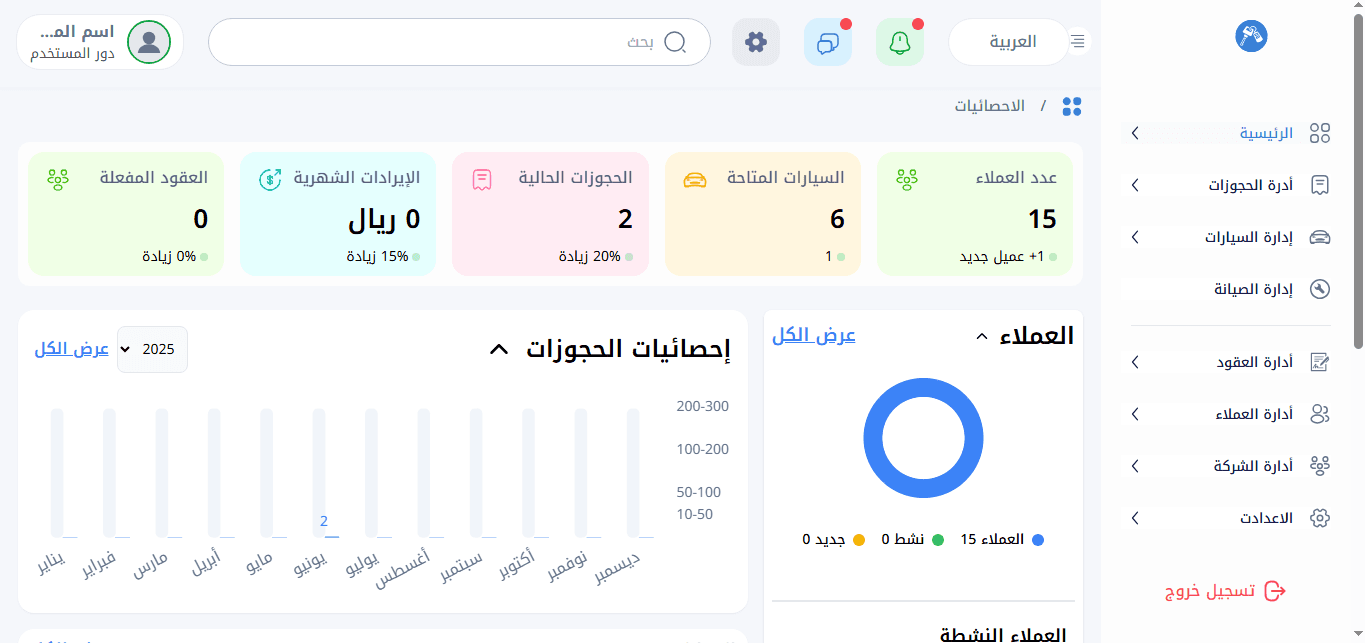The height and width of the screenshot is (643, 1365).
Task: Click the sidebar collapse menu icon
Action: click(1077, 41)
